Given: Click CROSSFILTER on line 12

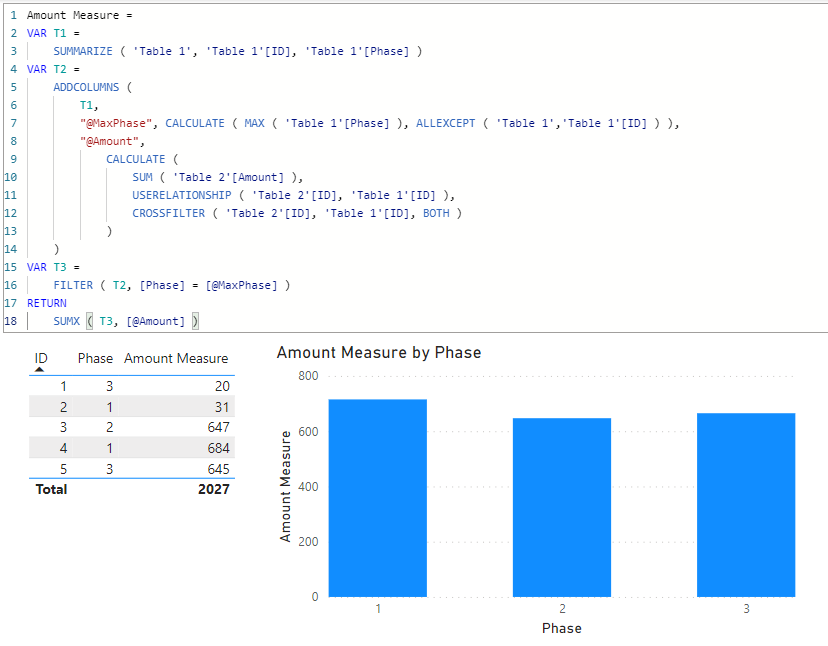Looking at the screenshot, I should click(x=168, y=213).
